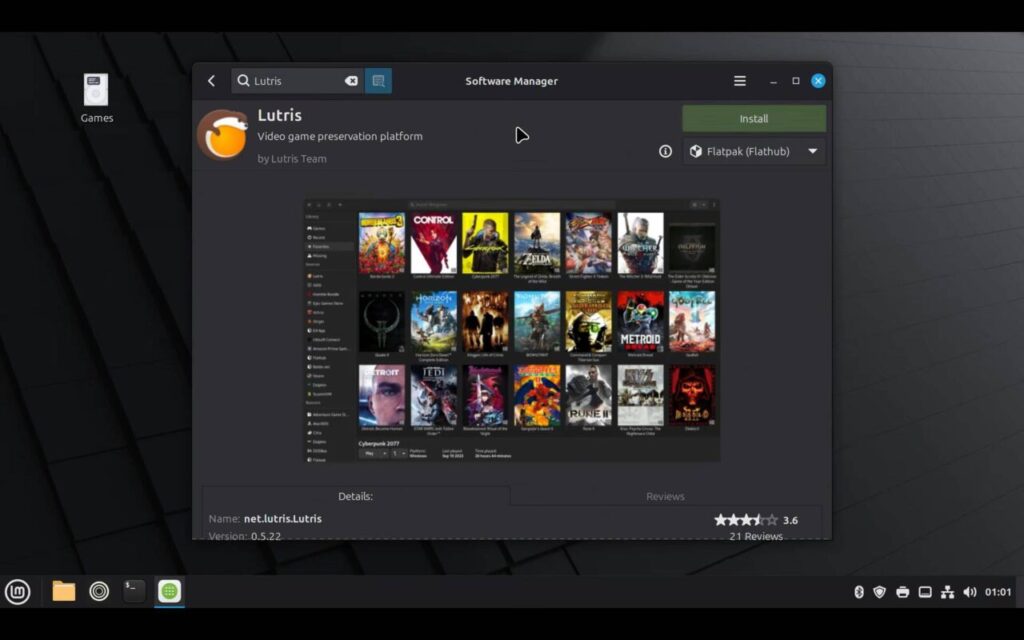Switch to the Reviews tab
Image resolution: width=1024 pixels, height=640 pixels.
(665, 496)
